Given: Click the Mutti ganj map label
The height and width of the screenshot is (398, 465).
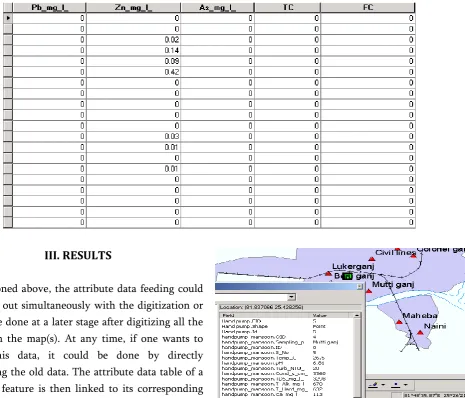Looking at the screenshot, I should click(393, 284).
